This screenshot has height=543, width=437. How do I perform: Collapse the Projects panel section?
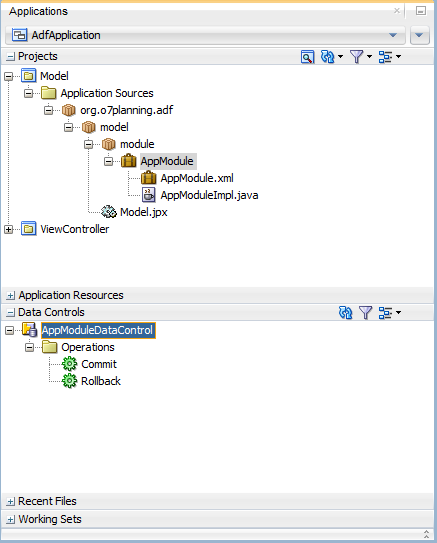pos(11,56)
